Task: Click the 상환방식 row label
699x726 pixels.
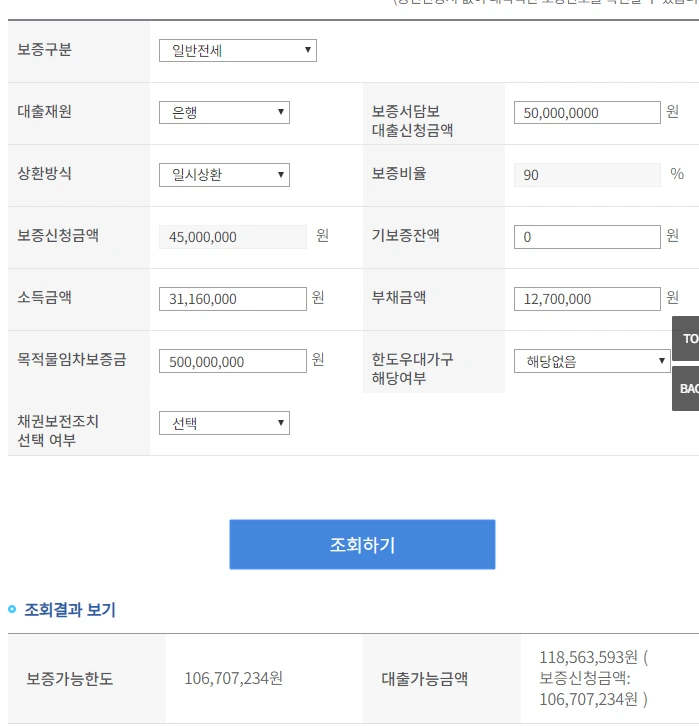Action: tap(44, 174)
